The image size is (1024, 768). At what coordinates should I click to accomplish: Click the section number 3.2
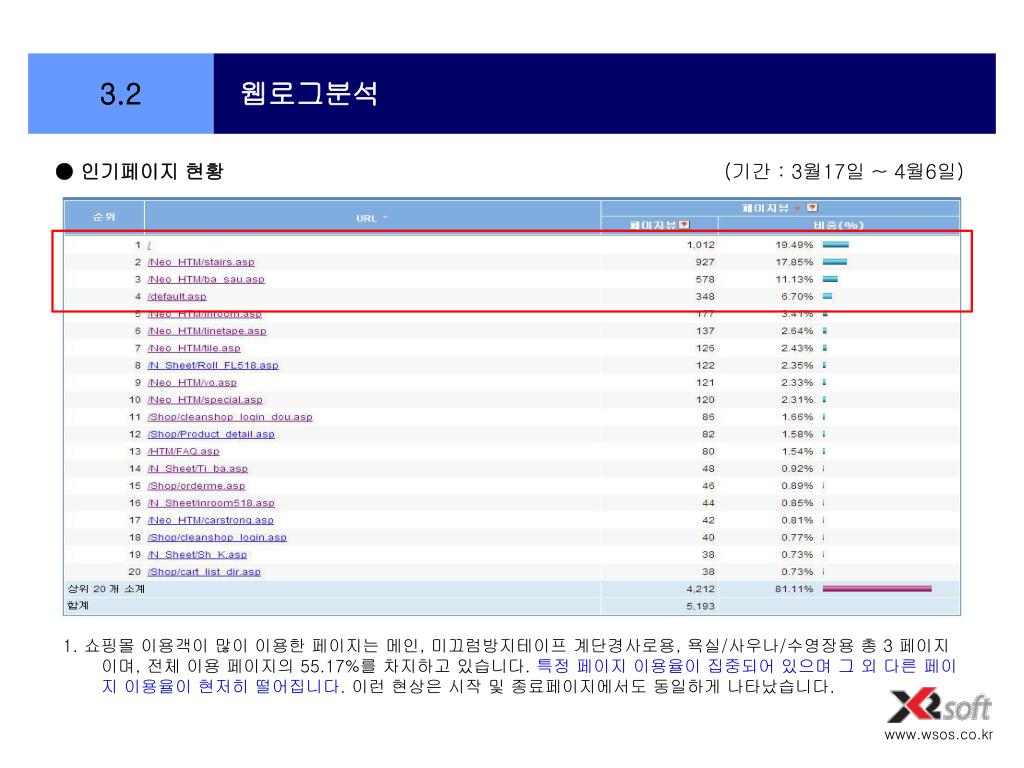[120, 94]
